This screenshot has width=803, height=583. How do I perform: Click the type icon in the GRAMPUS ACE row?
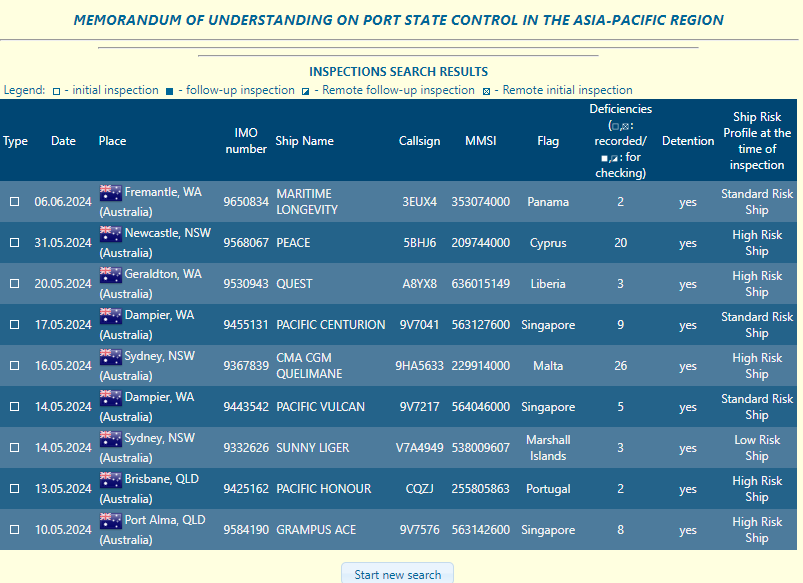[x=14, y=529]
